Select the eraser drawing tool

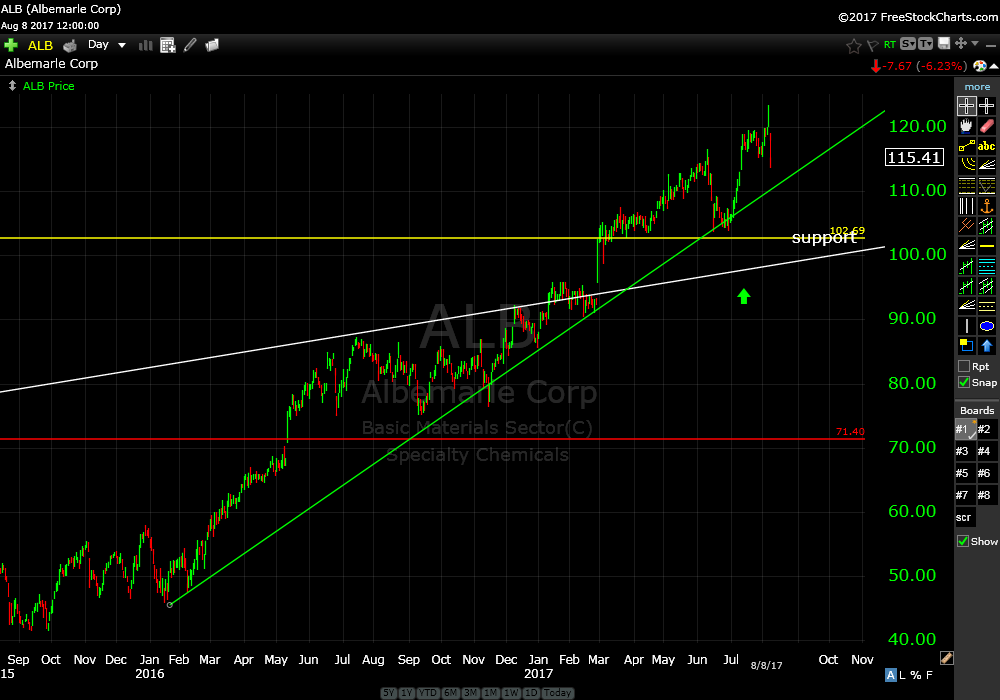click(x=987, y=126)
